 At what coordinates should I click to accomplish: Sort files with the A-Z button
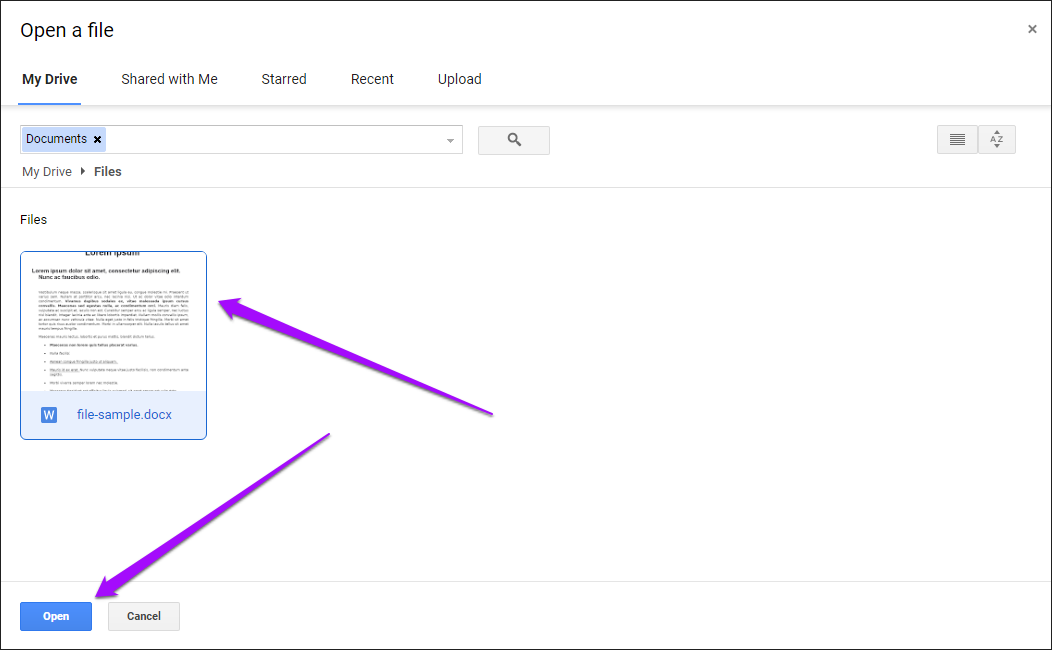pos(996,142)
